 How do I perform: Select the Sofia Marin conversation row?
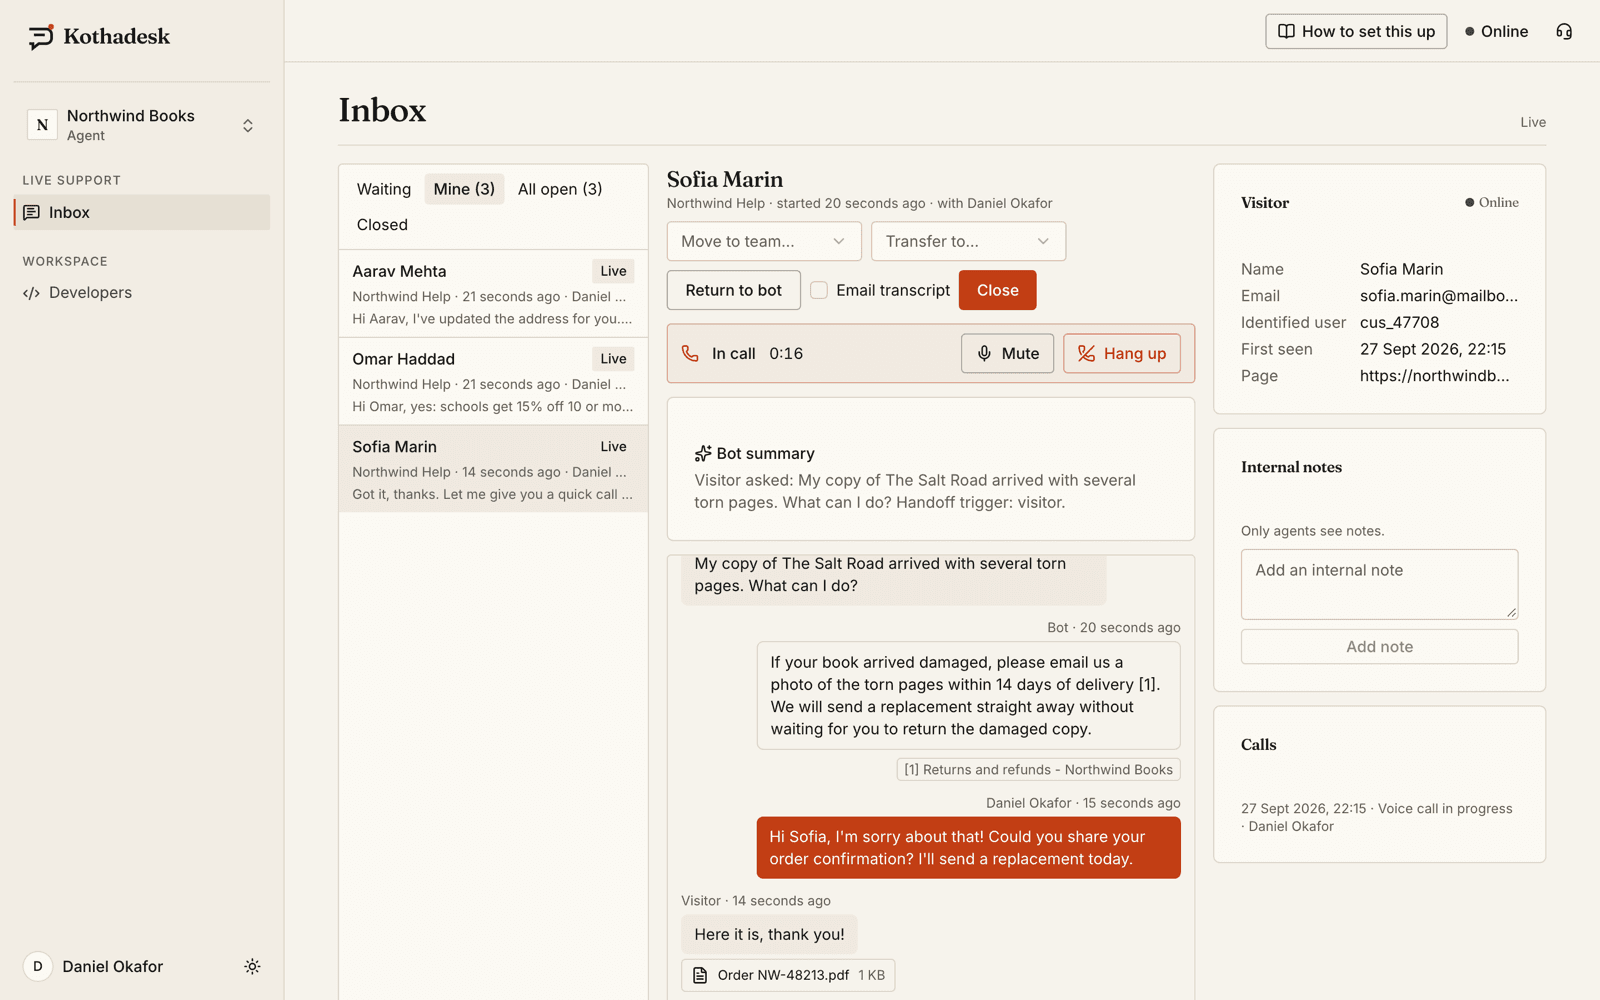(x=493, y=469)
